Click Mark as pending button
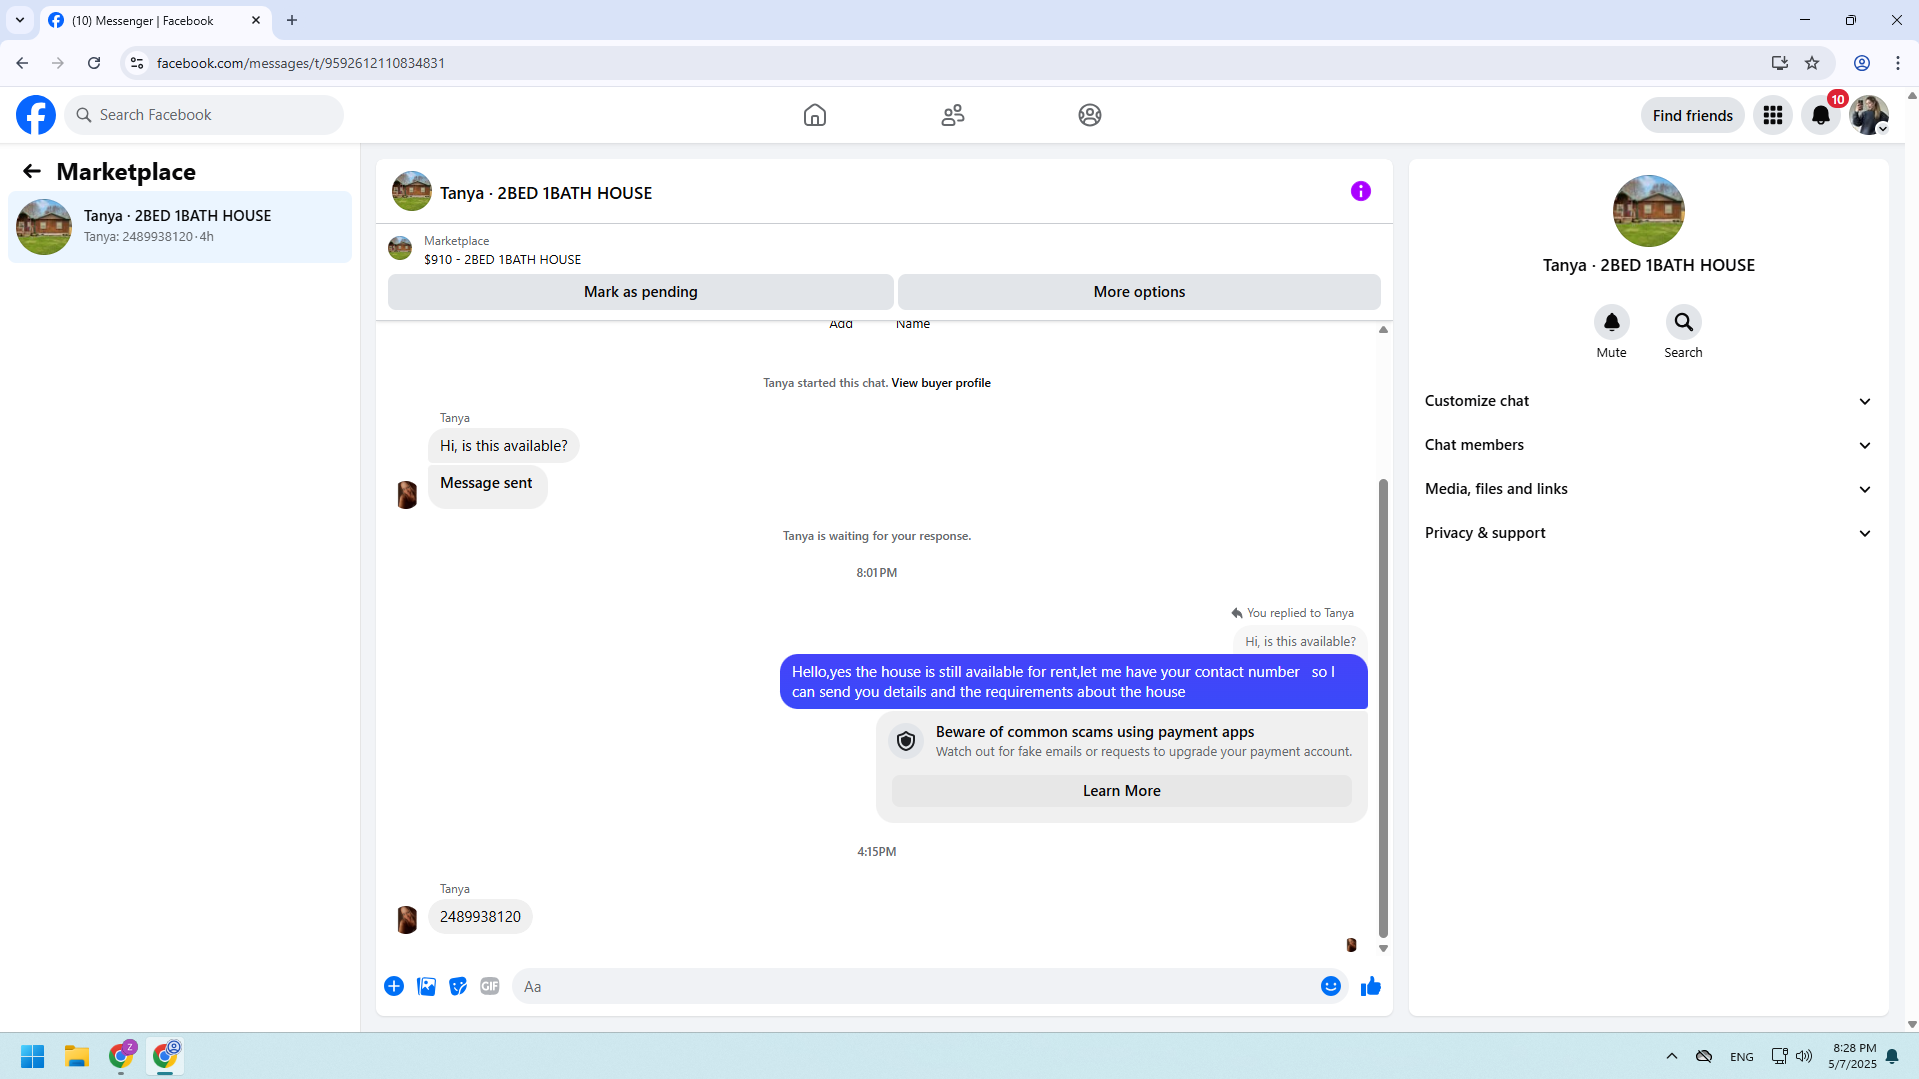1919x1079 pixels. point(641,292)
